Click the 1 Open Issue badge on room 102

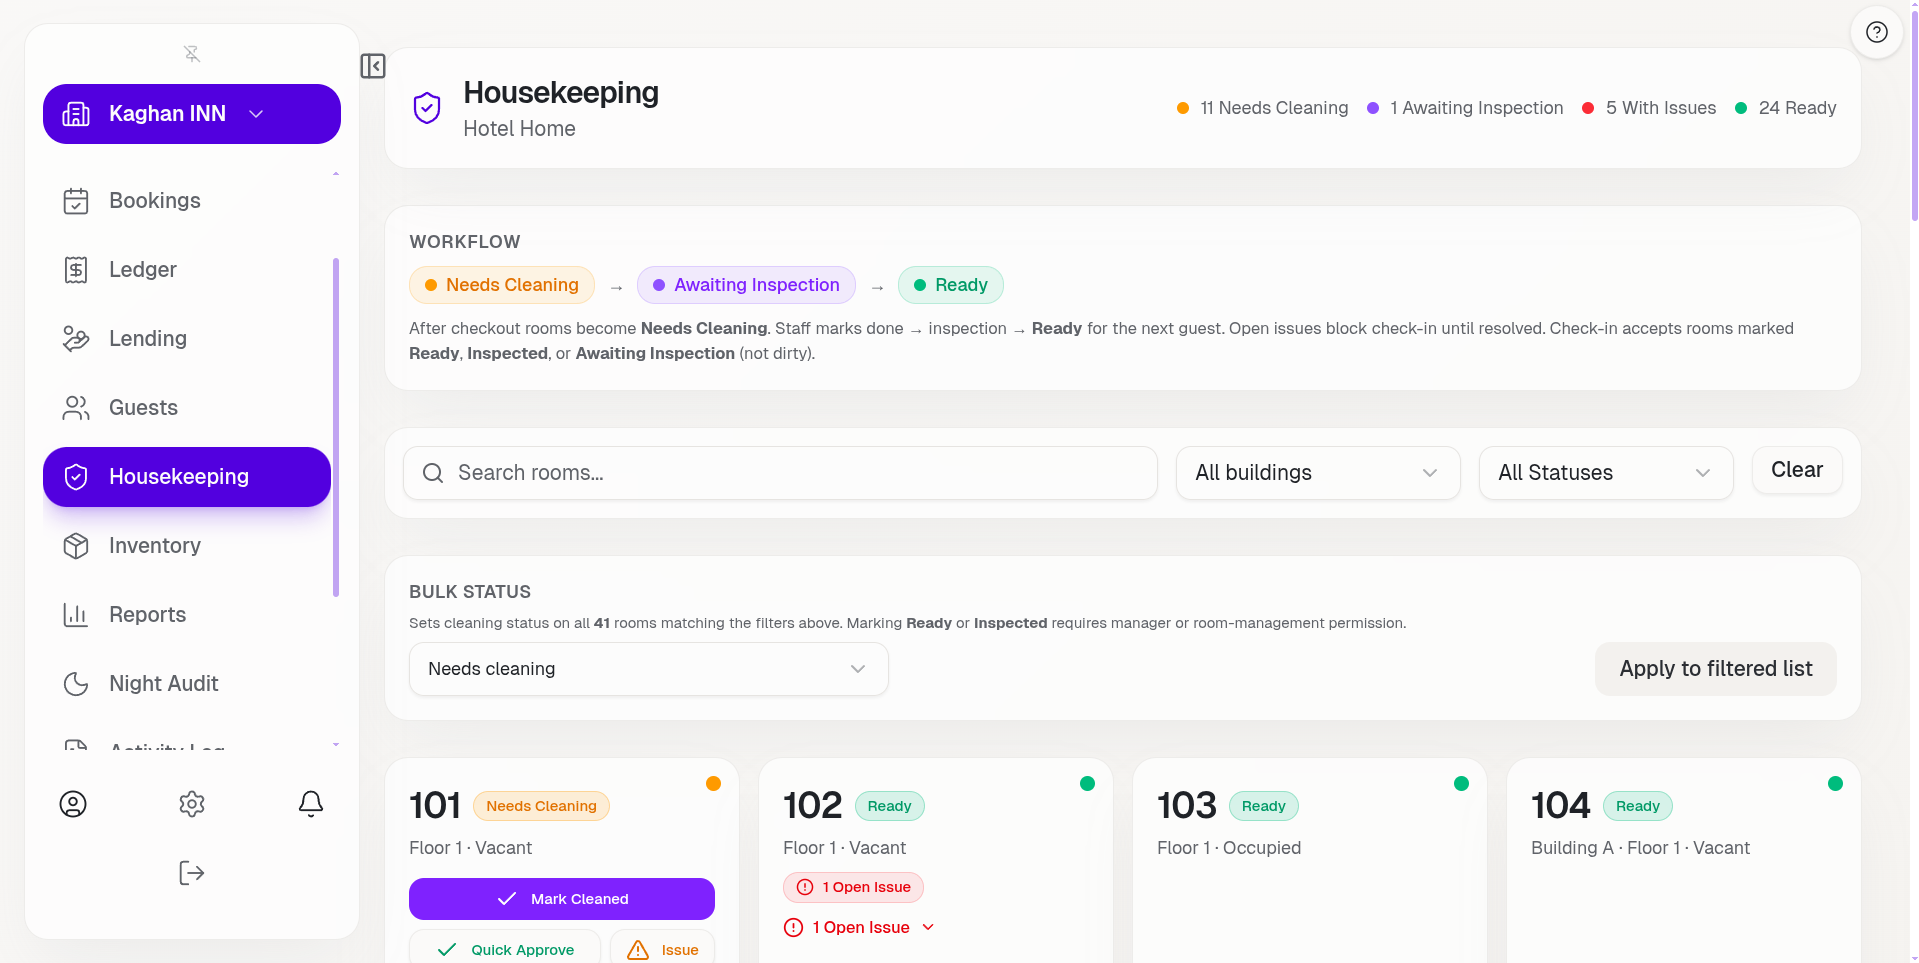pyautogui.click(x=853, y=887)
